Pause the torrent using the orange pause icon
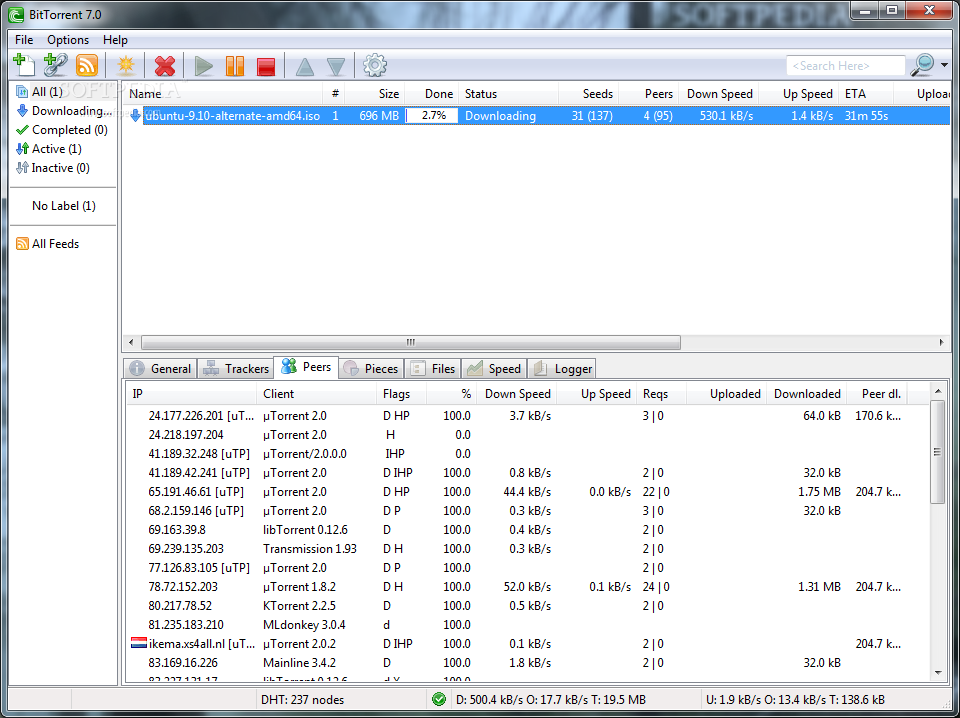 (x=235, y=66)
